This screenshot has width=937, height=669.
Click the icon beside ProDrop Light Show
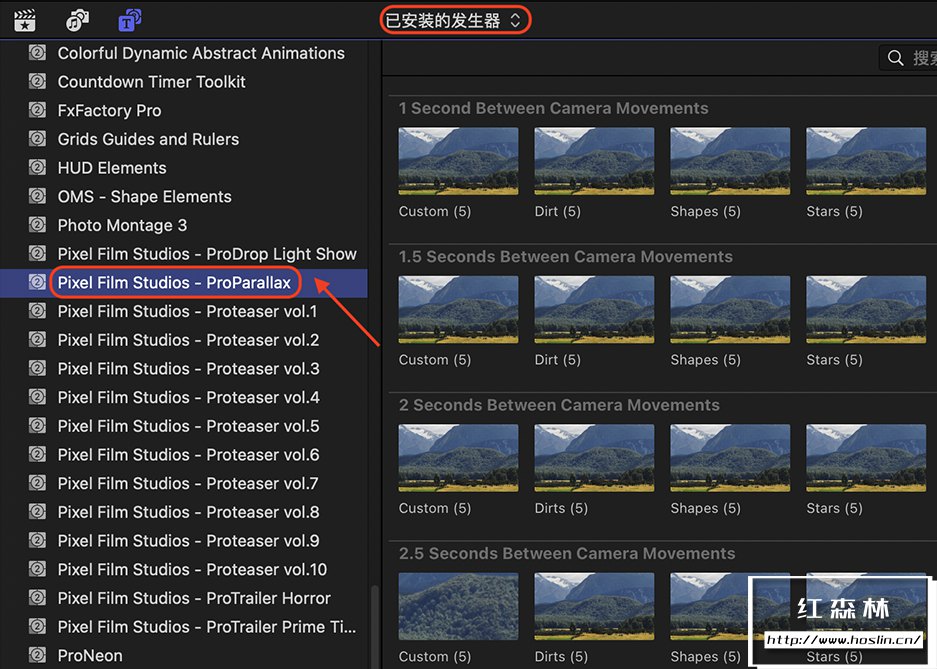pos(37,253)
